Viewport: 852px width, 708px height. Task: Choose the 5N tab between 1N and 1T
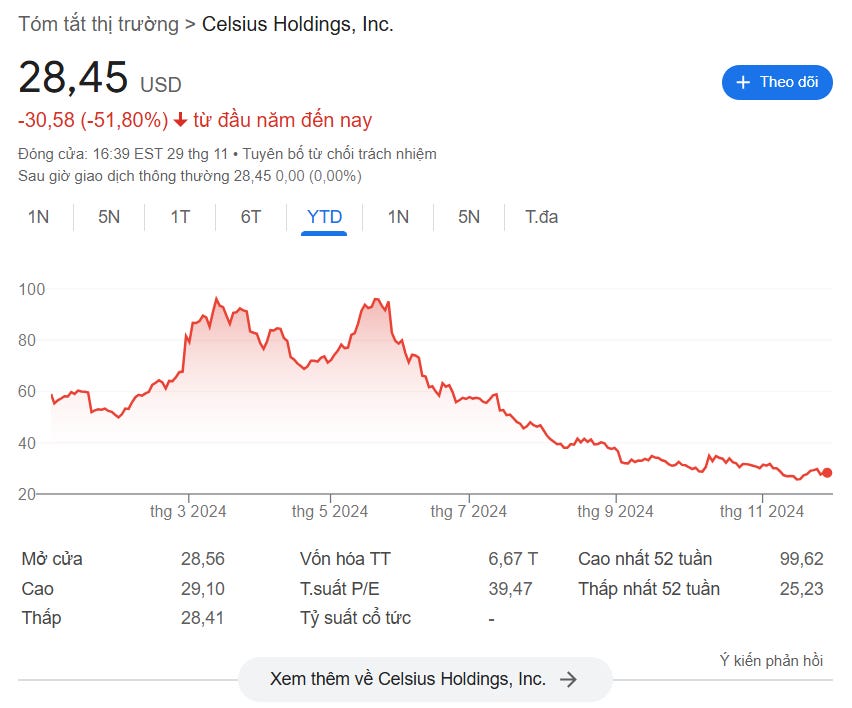pos(109,216)
